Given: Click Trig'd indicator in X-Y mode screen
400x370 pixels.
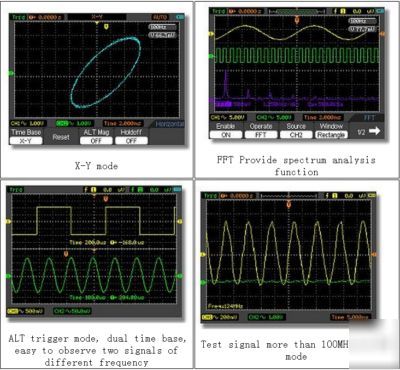Looking at the screenshot, I should pyautogui.click(x=18, y=17).
